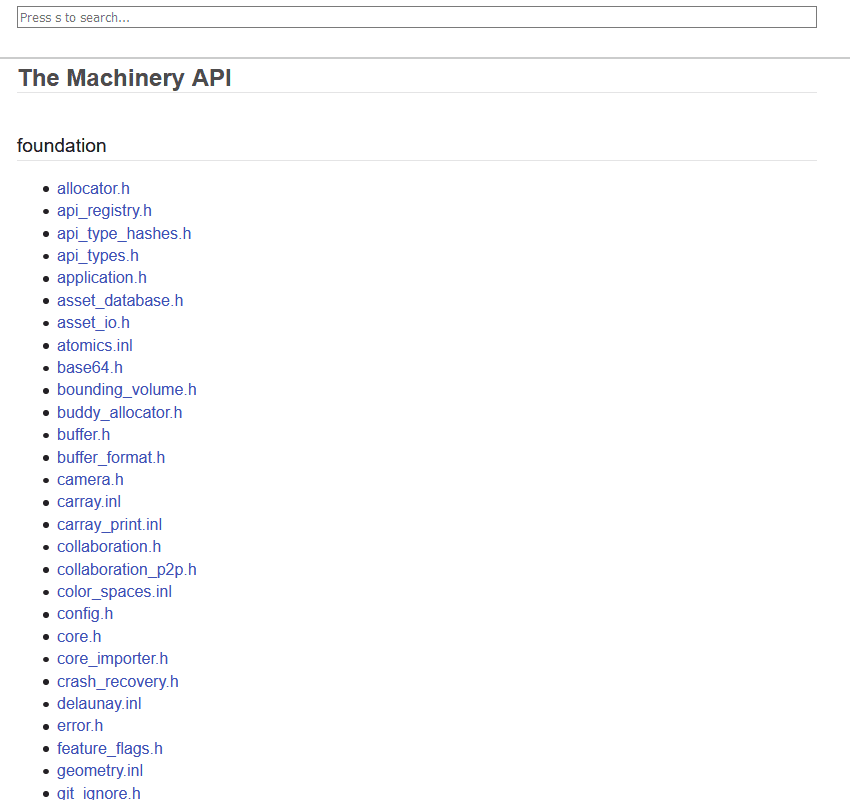Open collaboration_p2p.h link
850x800 pixels.
(x=127, y=570)
